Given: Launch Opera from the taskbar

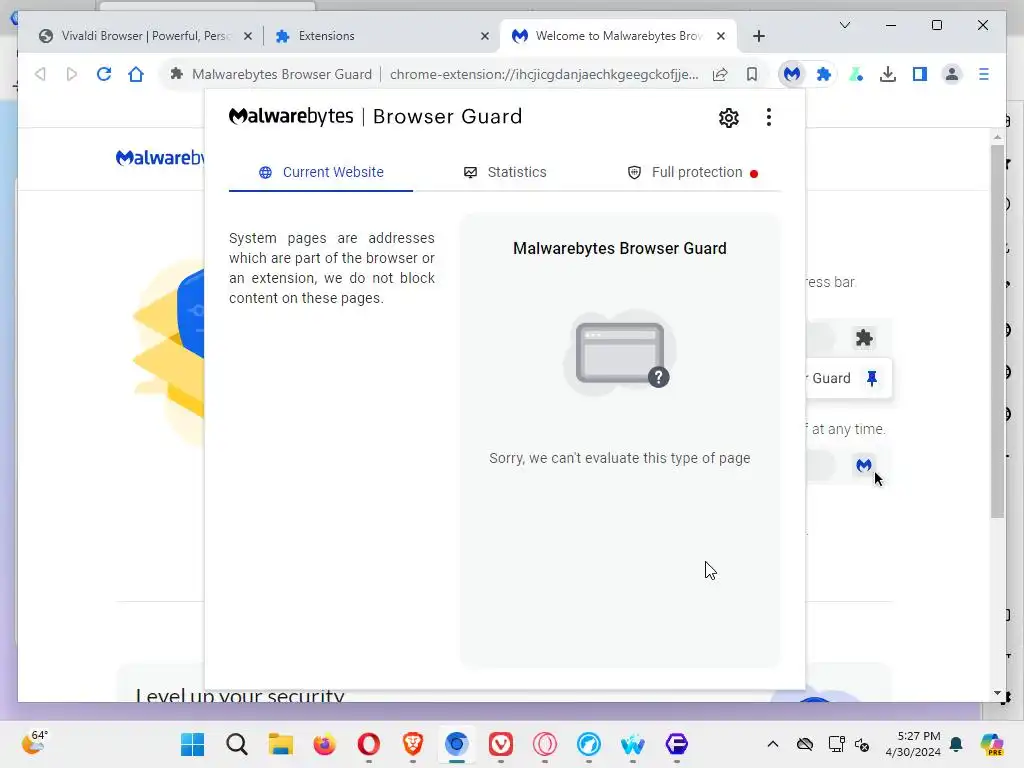Looking at the screenshot, I should (x=368, y=744).
